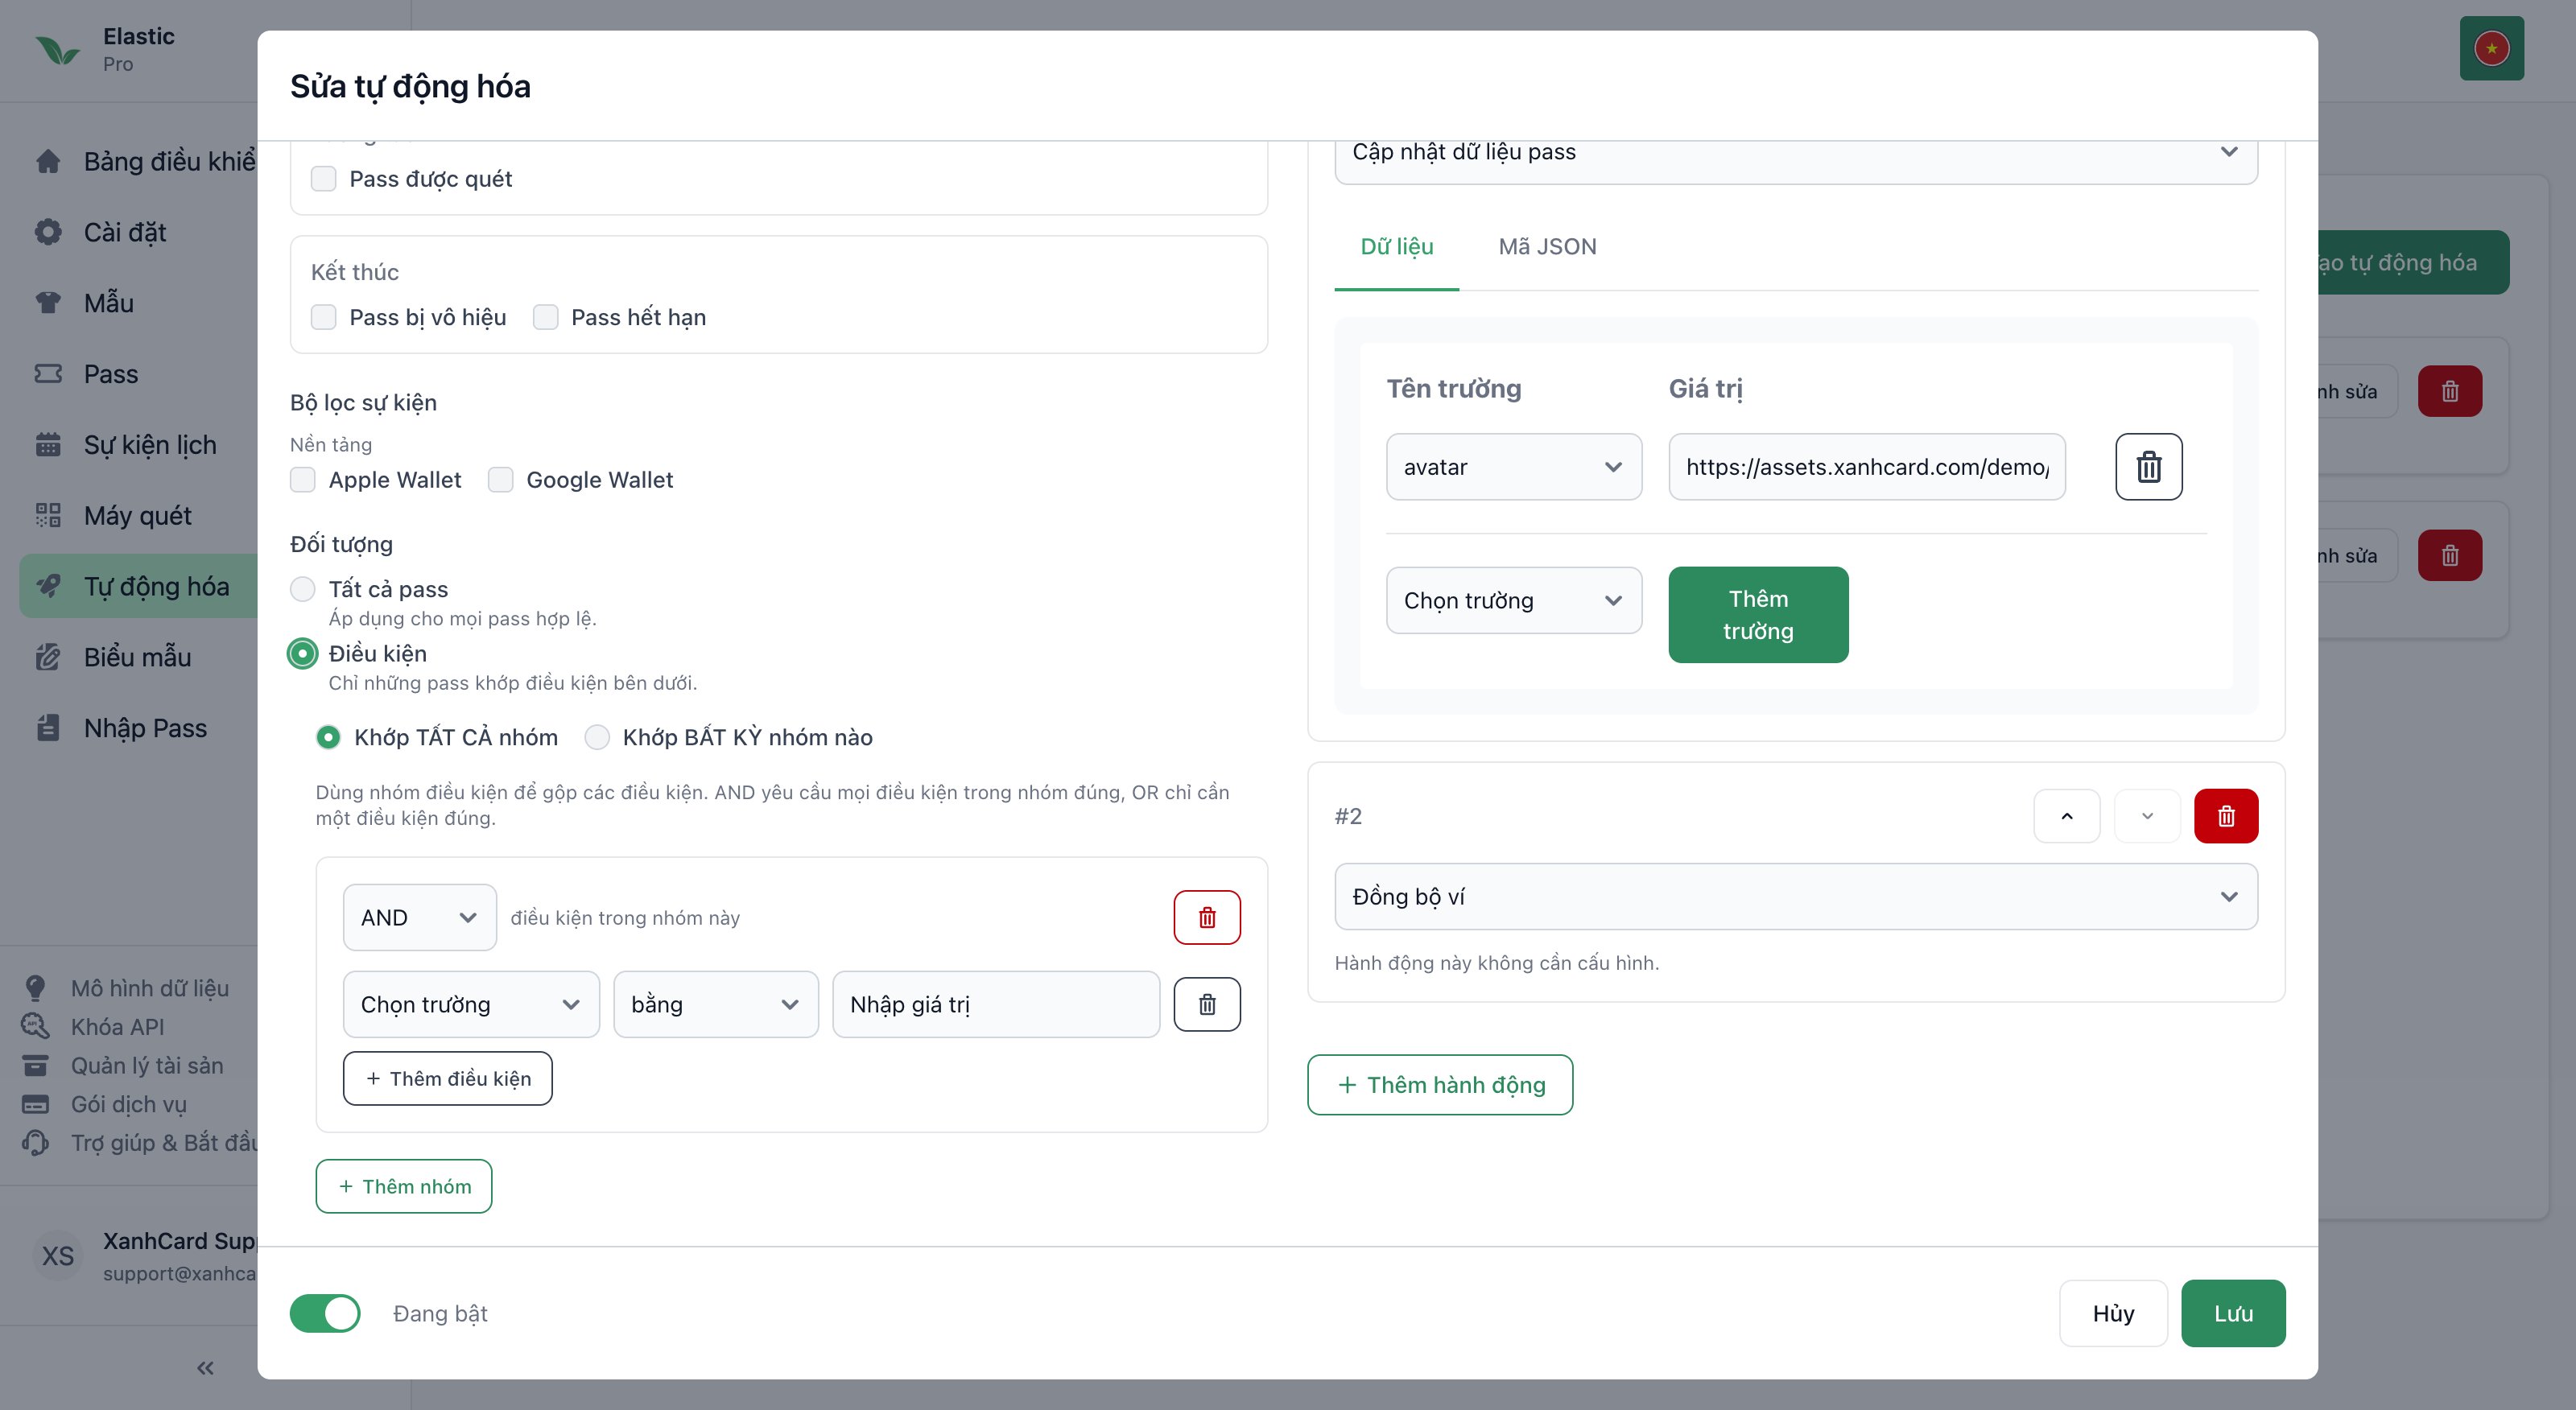Click the Sự kiện lịch calendar icon

pyautogui.click(x=48, y=444)
